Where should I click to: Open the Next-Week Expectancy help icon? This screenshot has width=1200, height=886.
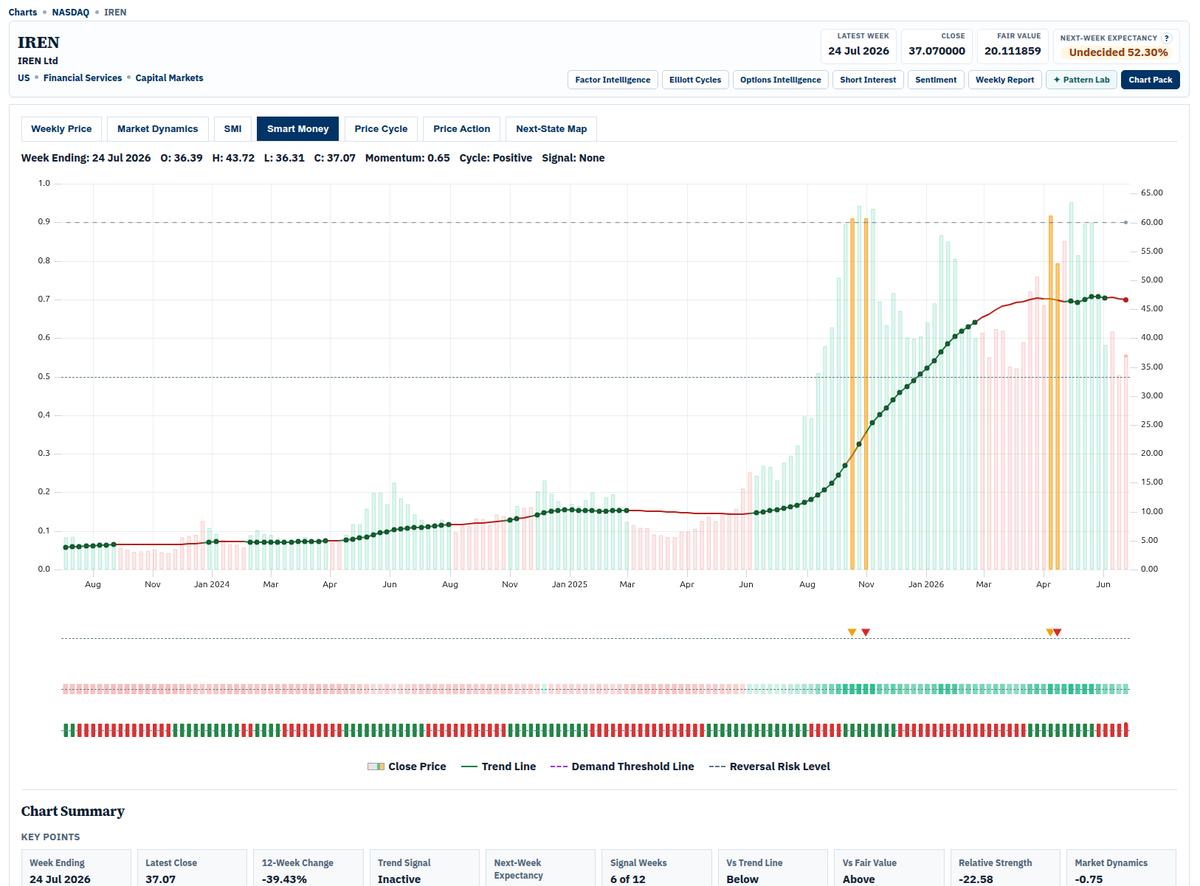[1166, 38]
